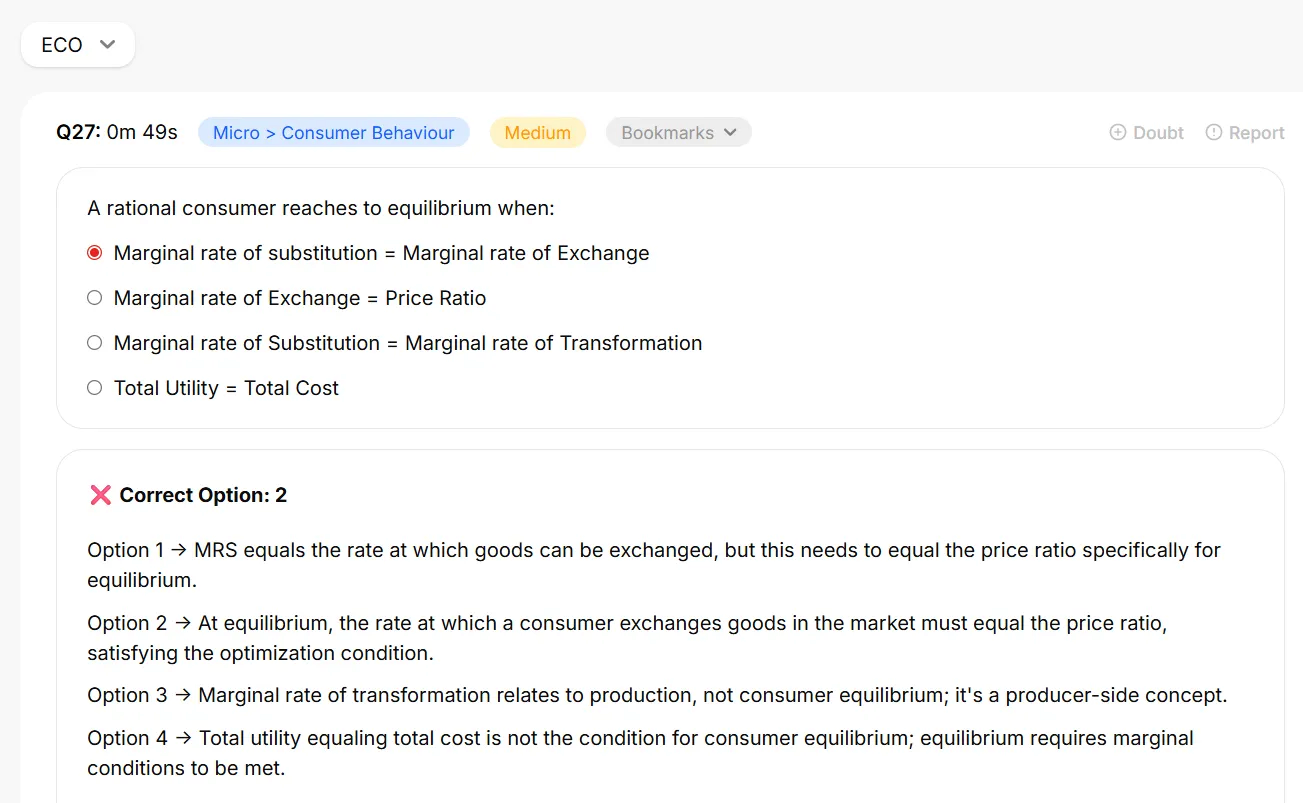Click the question text about rational consumer

[321, 208]
